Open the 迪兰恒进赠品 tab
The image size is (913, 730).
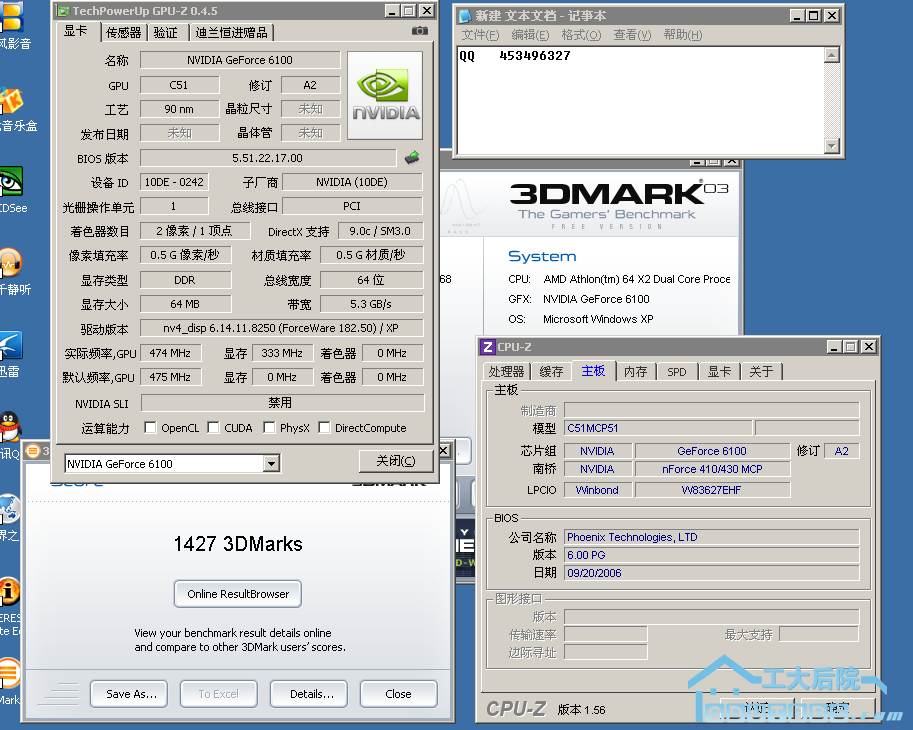(x=232, y=33)
